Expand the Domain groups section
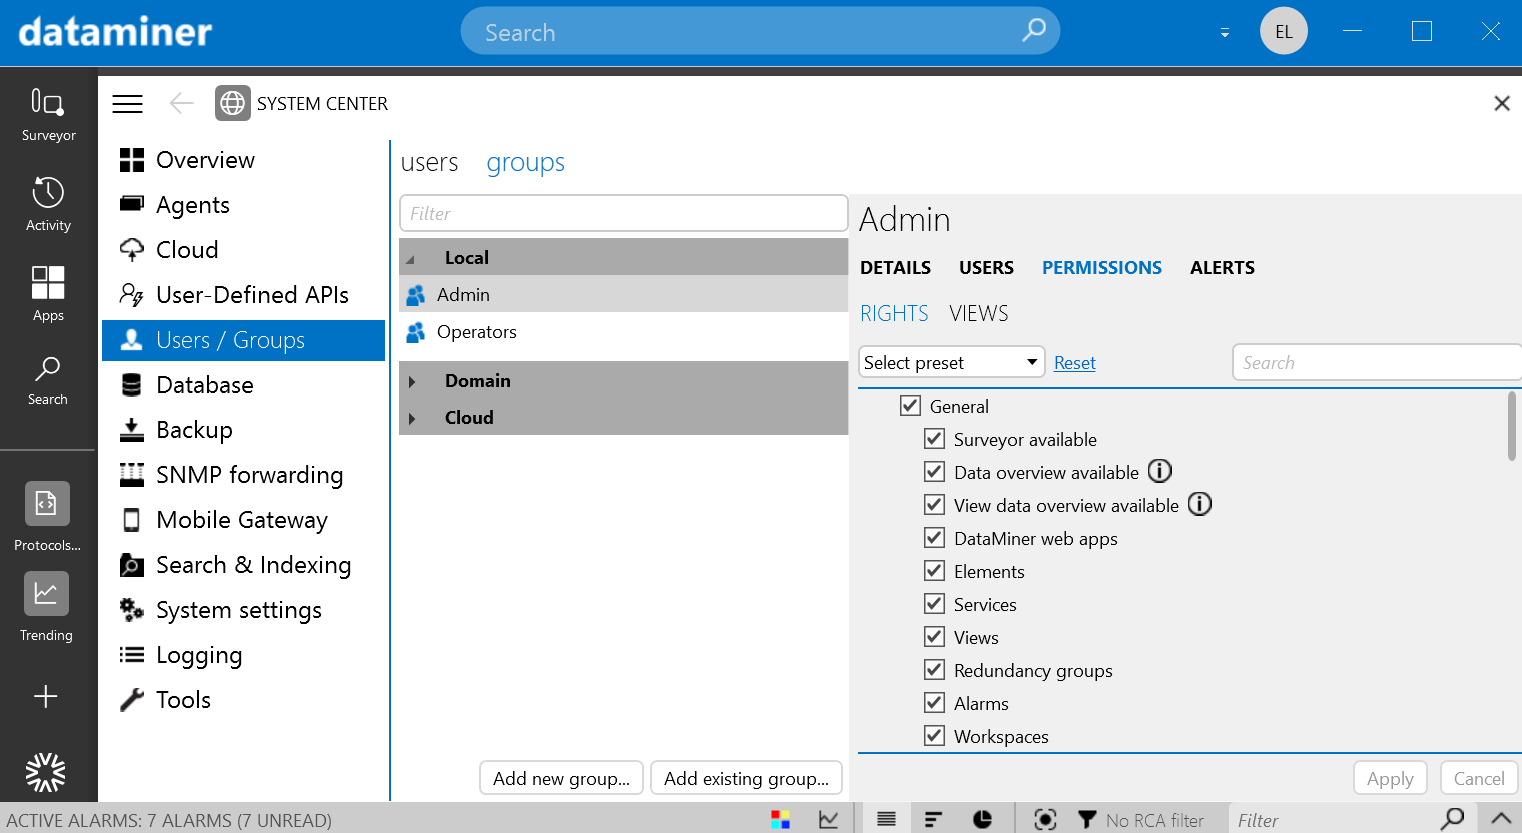The image size is (1522, 833). 412,381
